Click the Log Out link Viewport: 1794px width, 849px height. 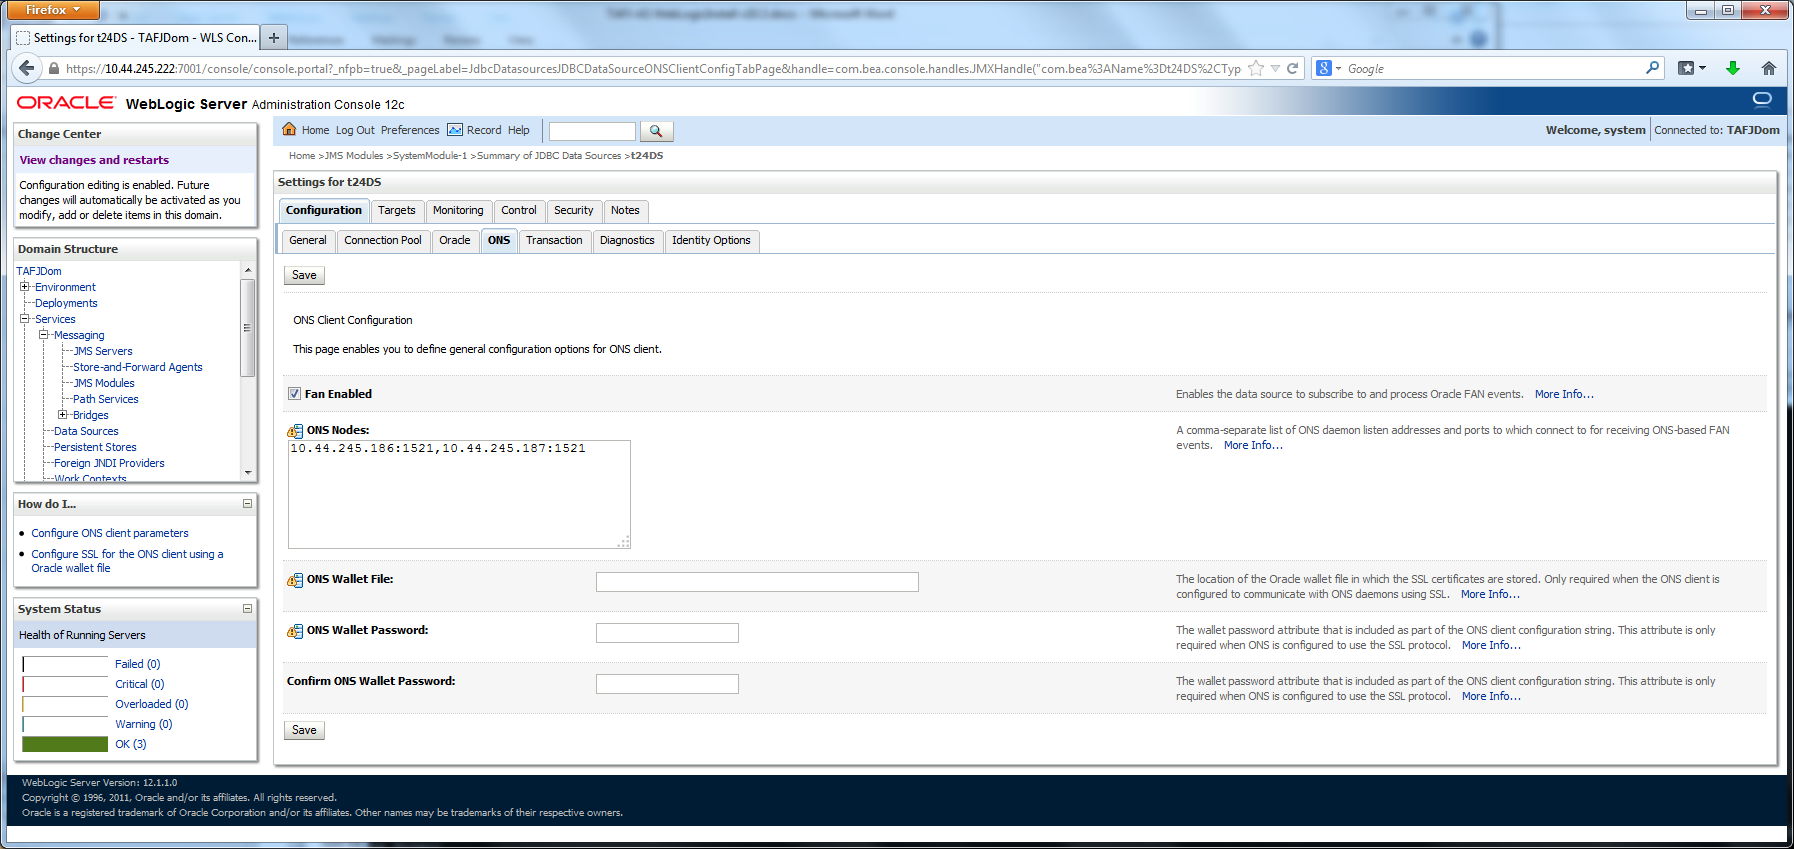click(x=355, y=130)
